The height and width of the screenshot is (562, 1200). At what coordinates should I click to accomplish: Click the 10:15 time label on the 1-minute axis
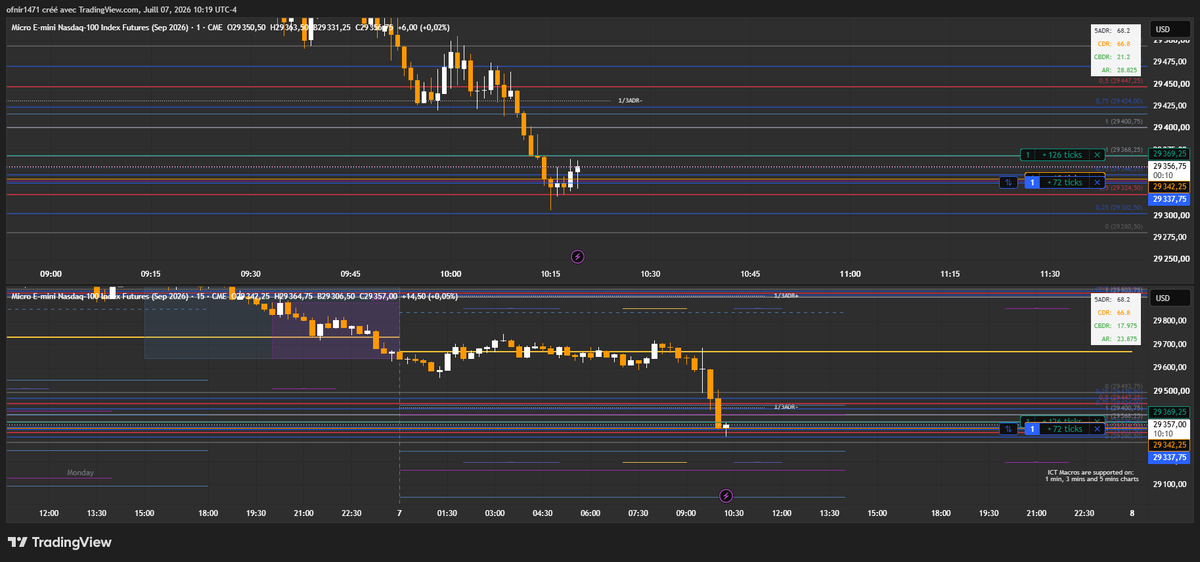(550, 273)
